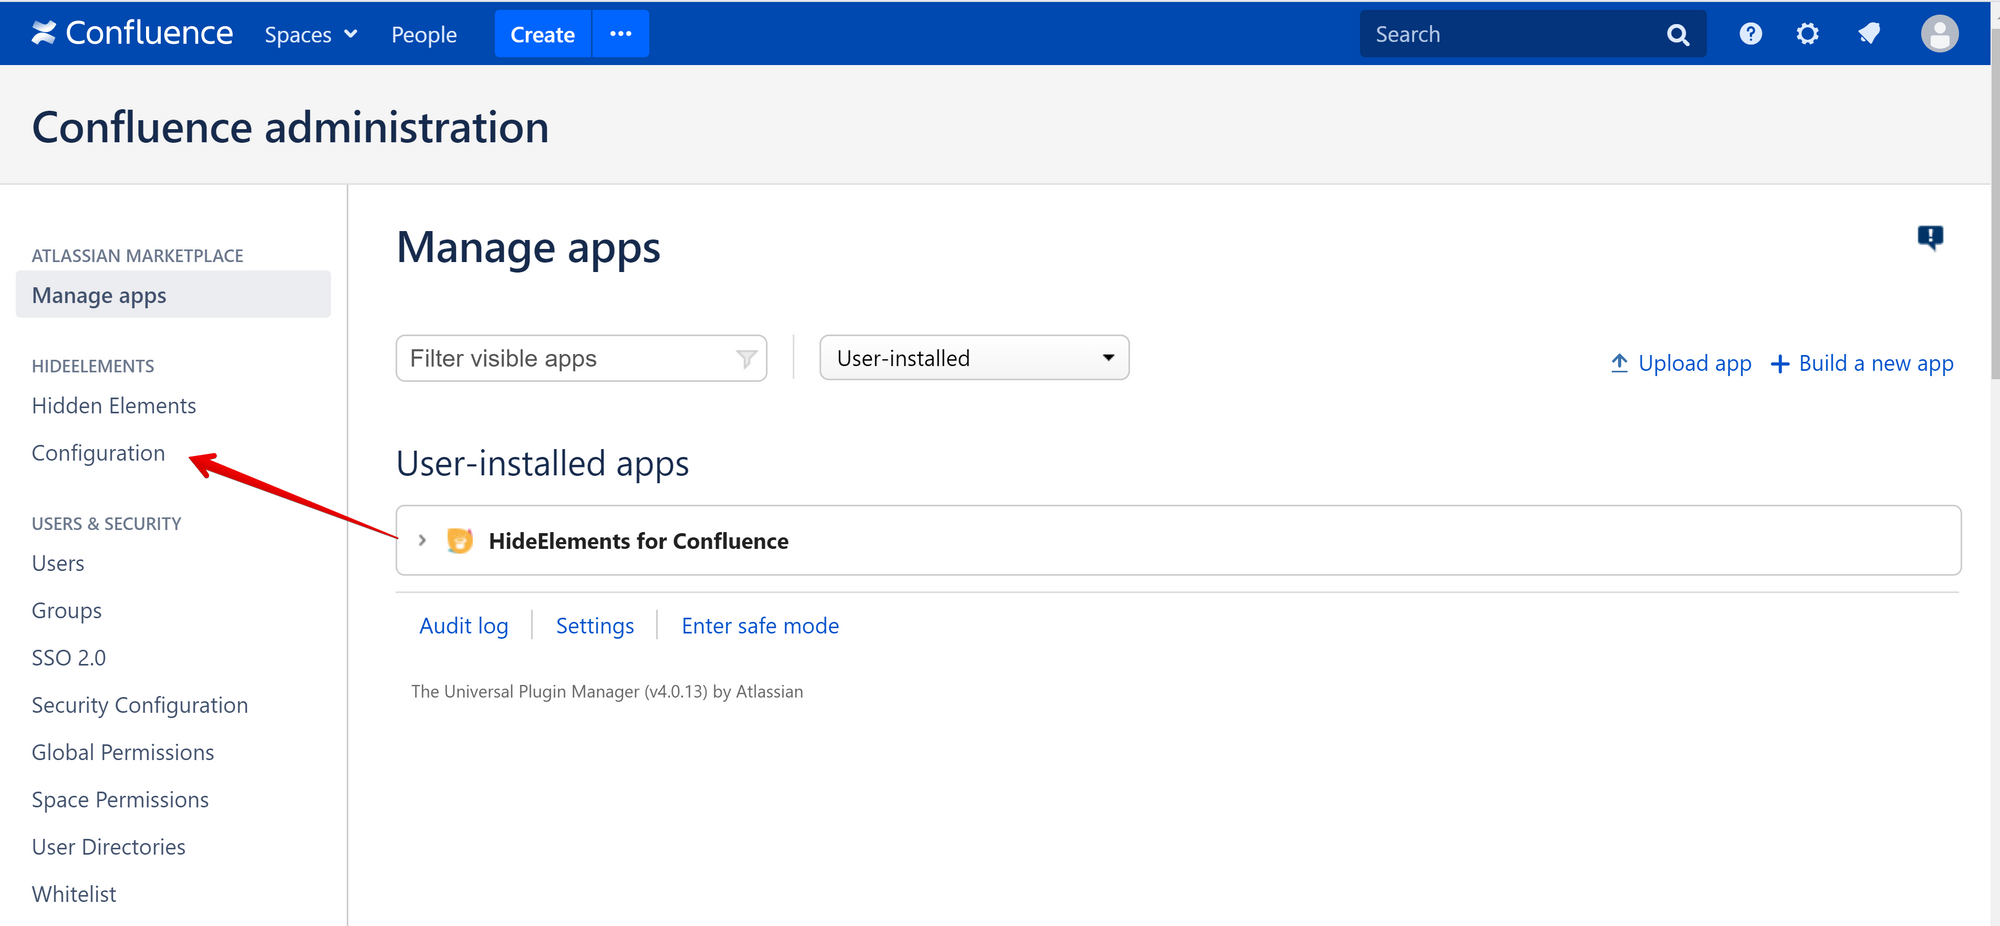Screen dimensions: 2000x926
Task: Open the administration gear icon
Action: 1807,34
